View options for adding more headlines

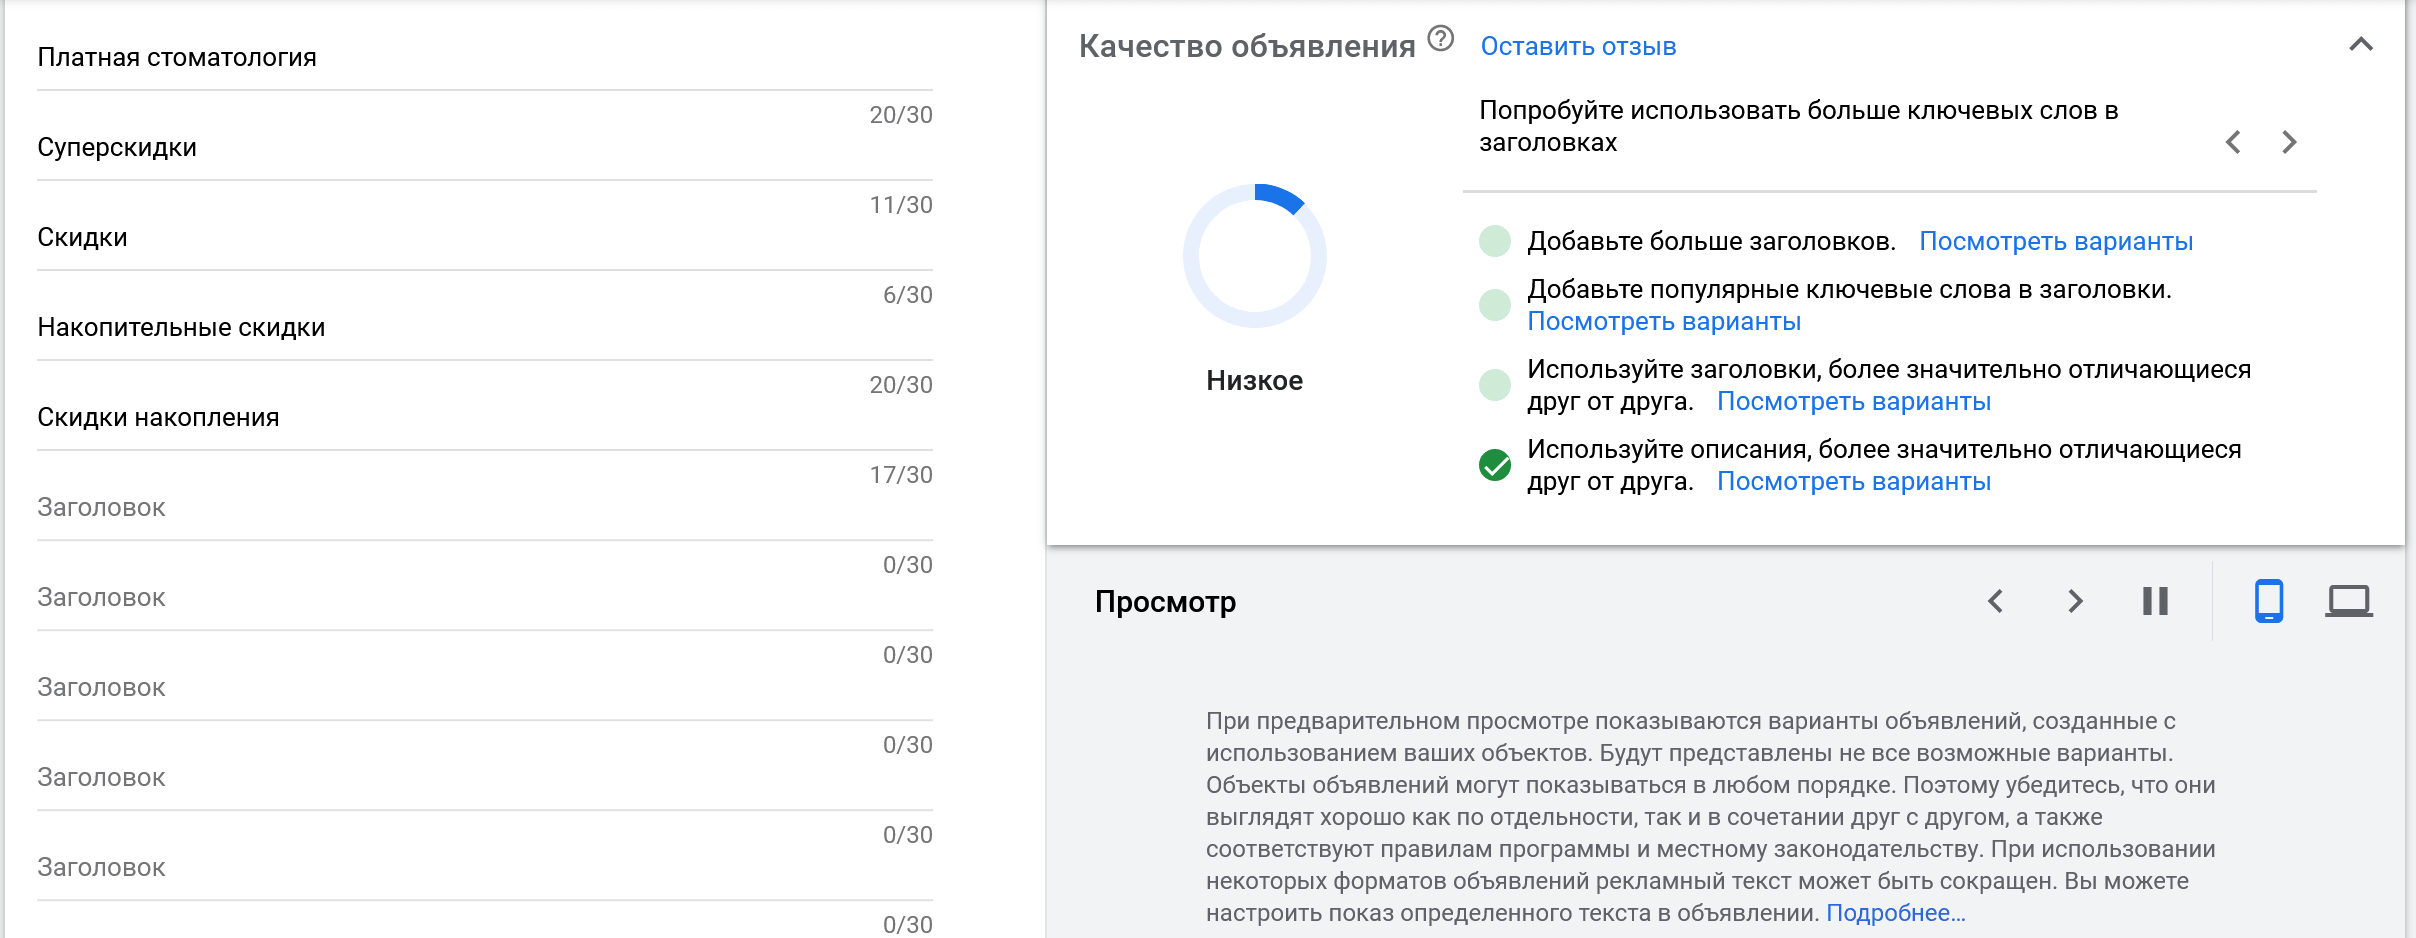pos(2056,241)
